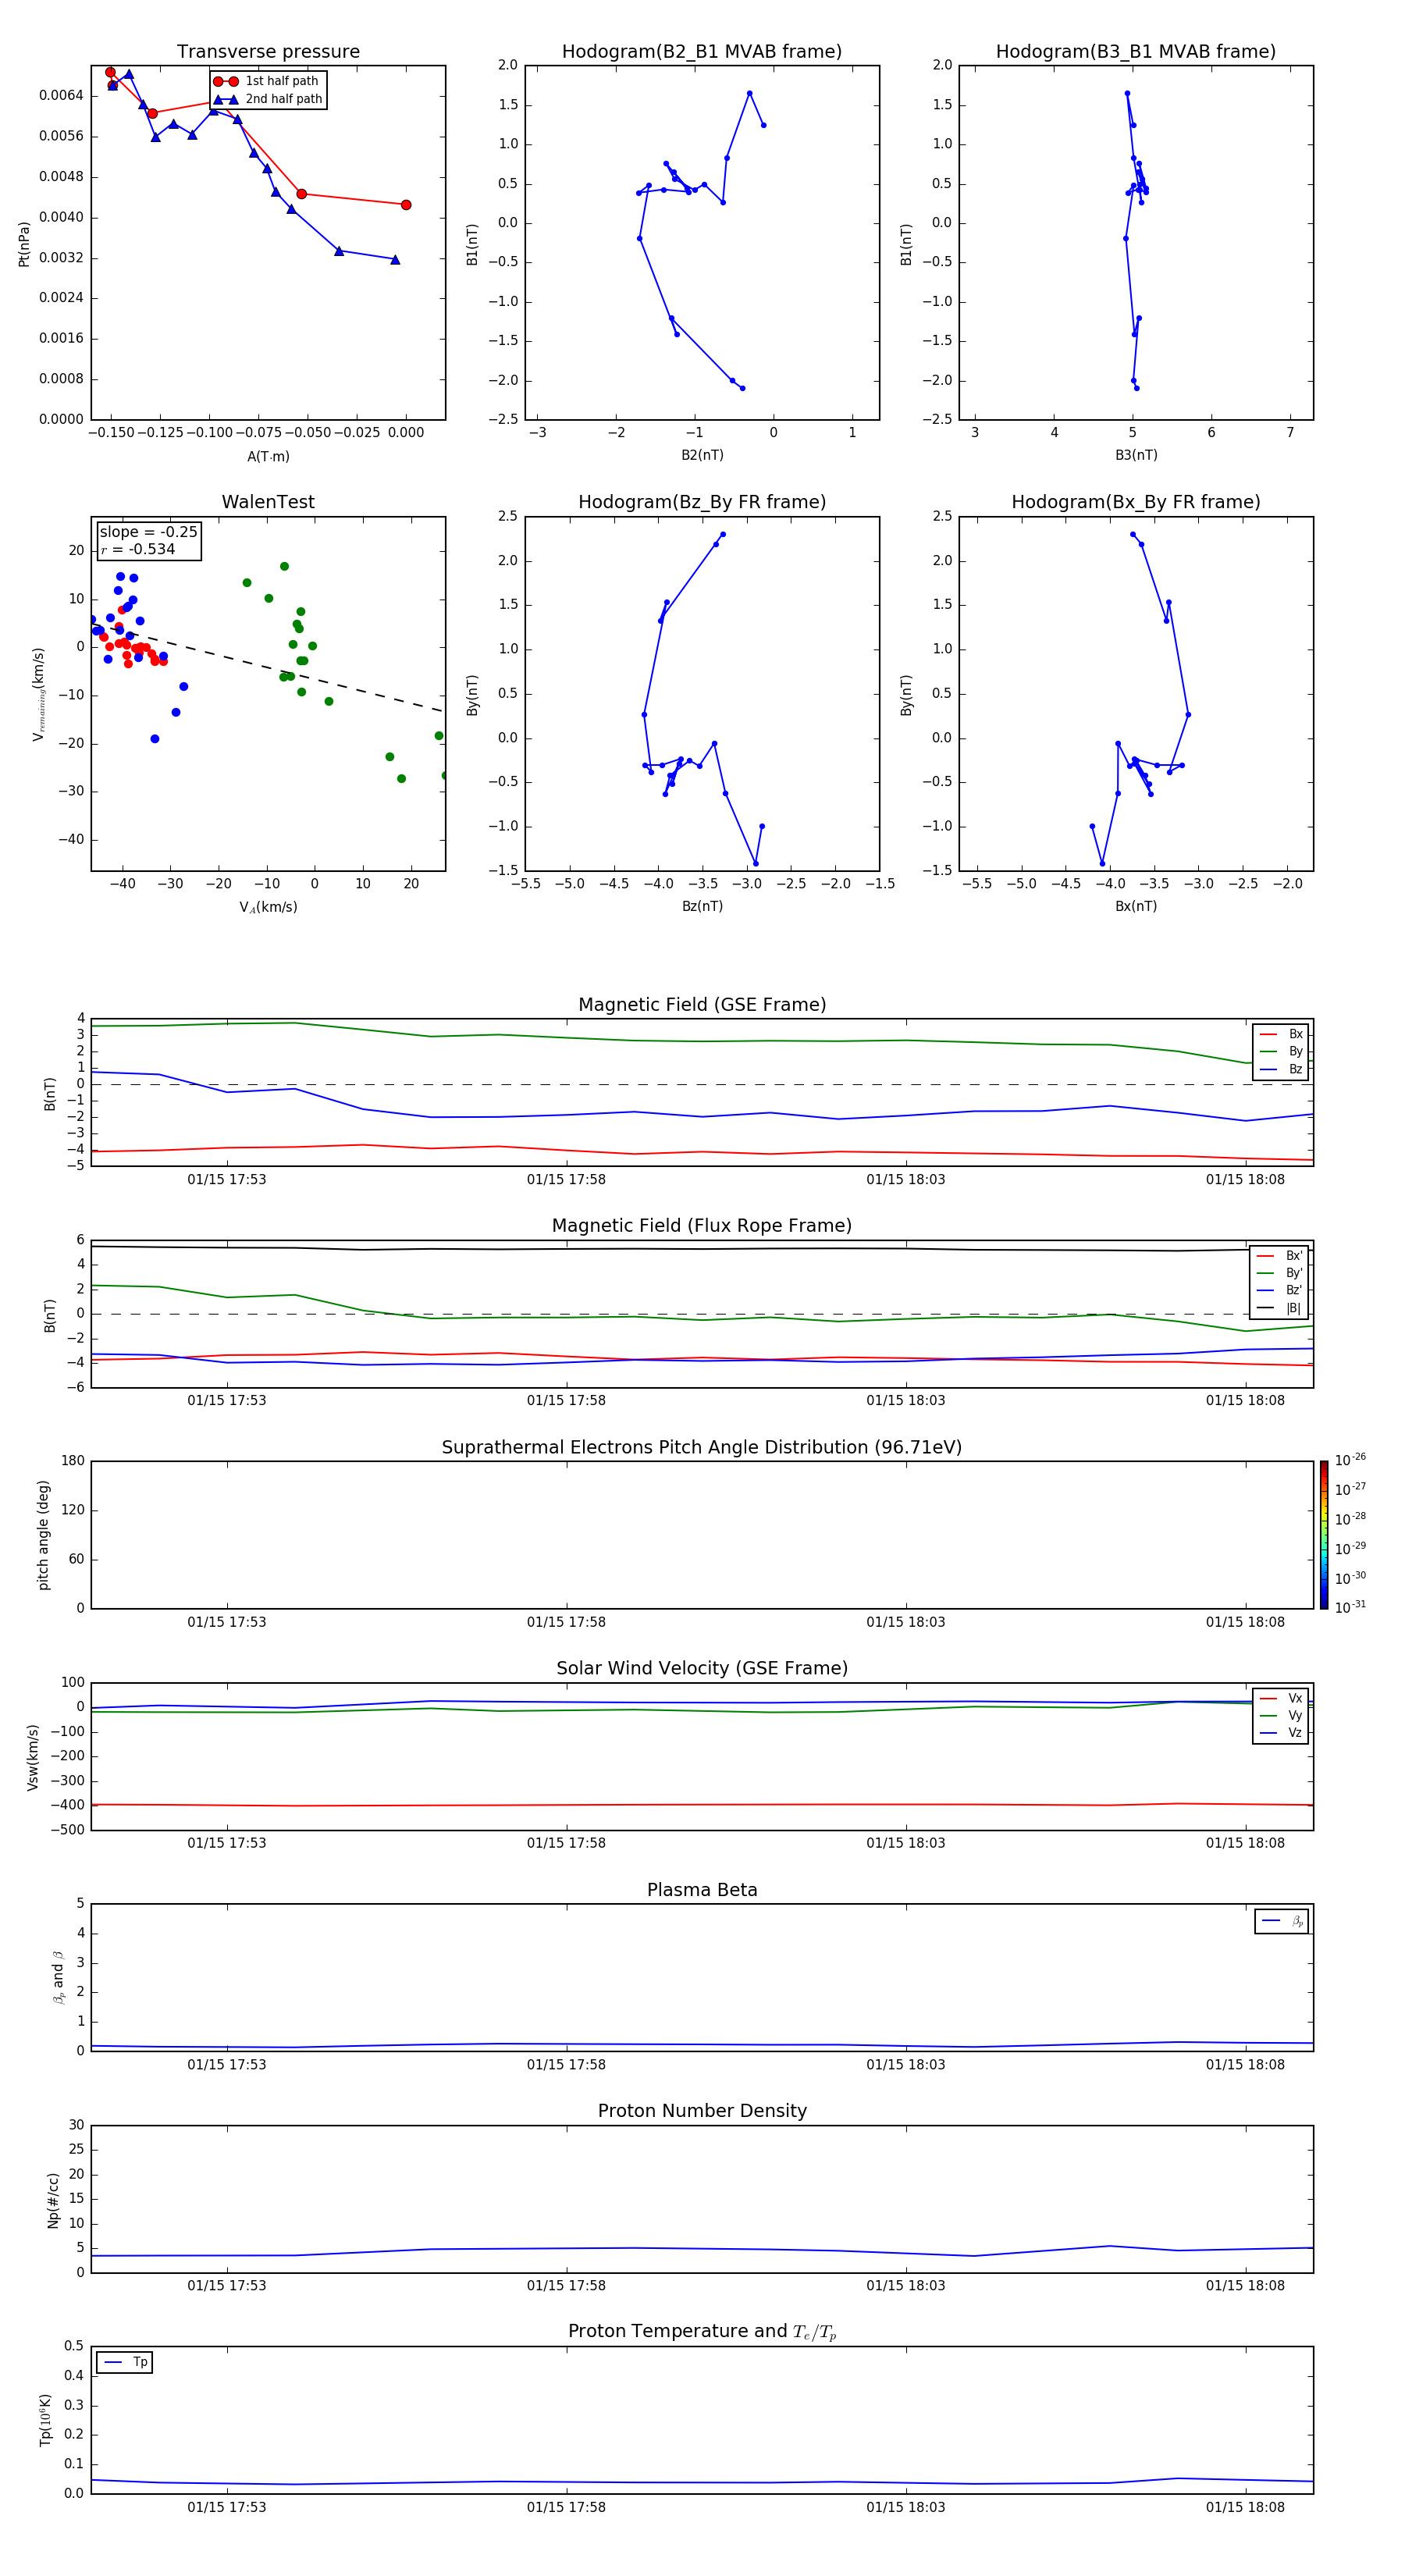The height and width of the screenshot is (2576, 1405).
Task: Click the 'Np(#/cc)' axis label
Action: pyautogui.click(x=53, y=2200)
